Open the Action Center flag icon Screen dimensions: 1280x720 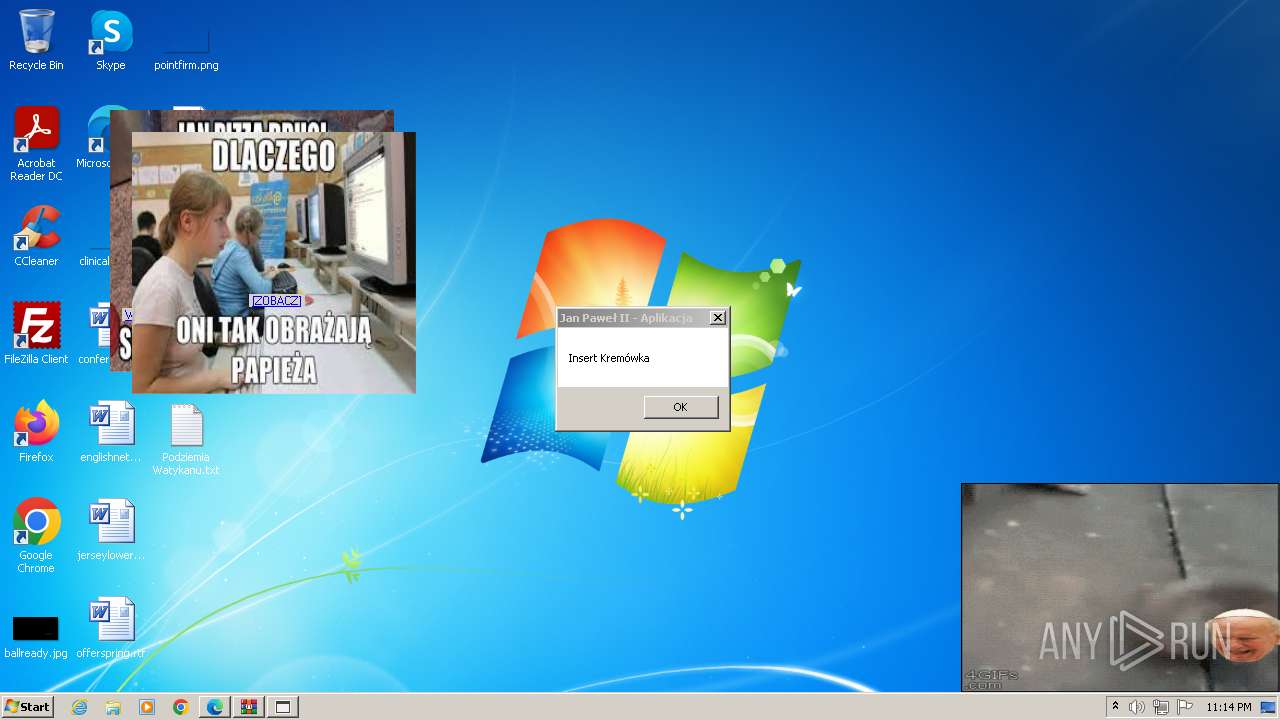coord(1183,707)
